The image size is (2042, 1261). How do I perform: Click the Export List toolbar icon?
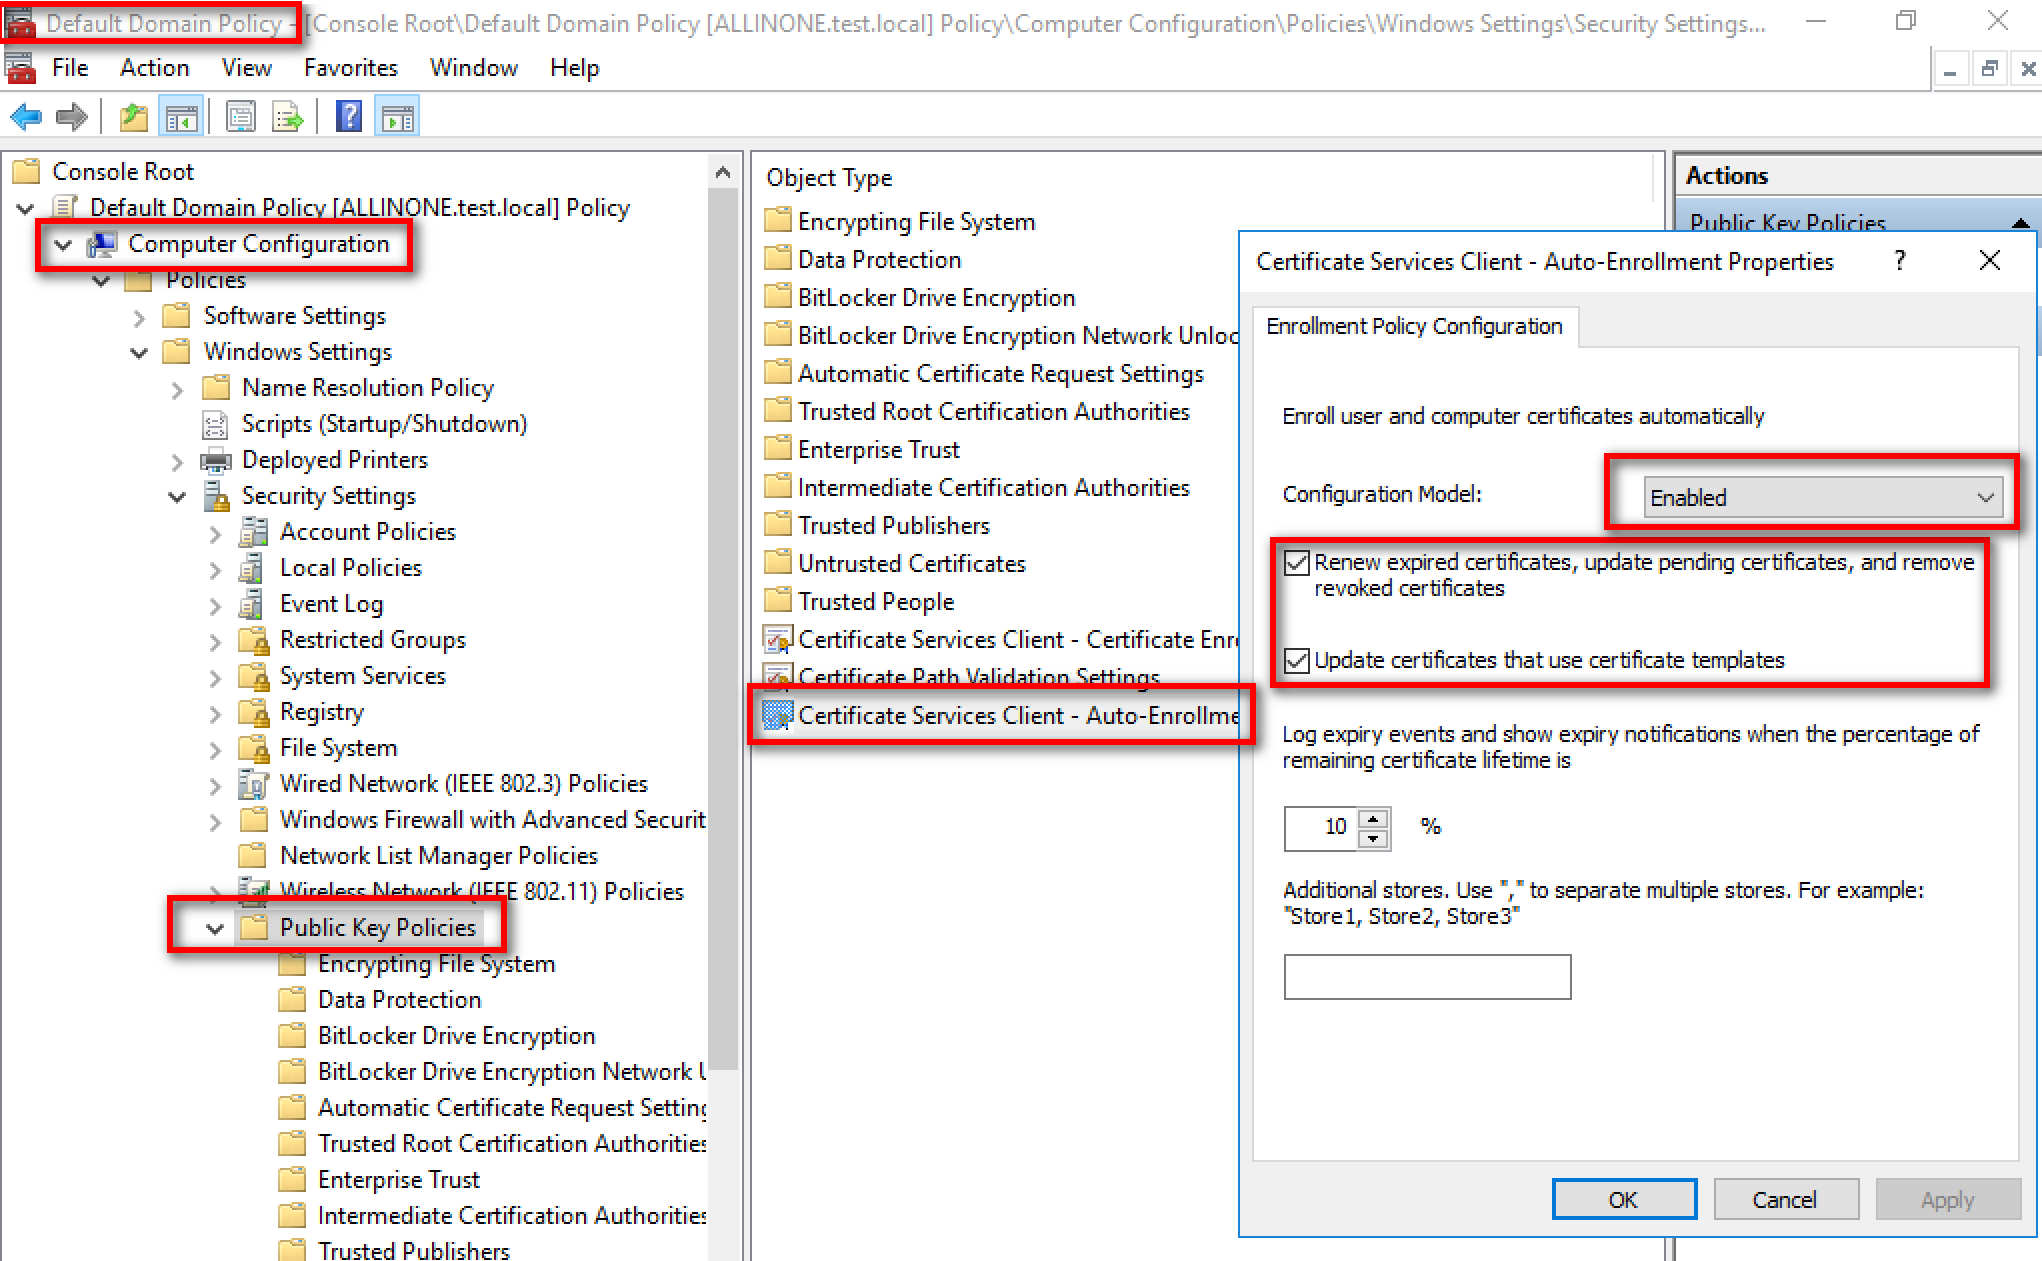tap(288, 117)
